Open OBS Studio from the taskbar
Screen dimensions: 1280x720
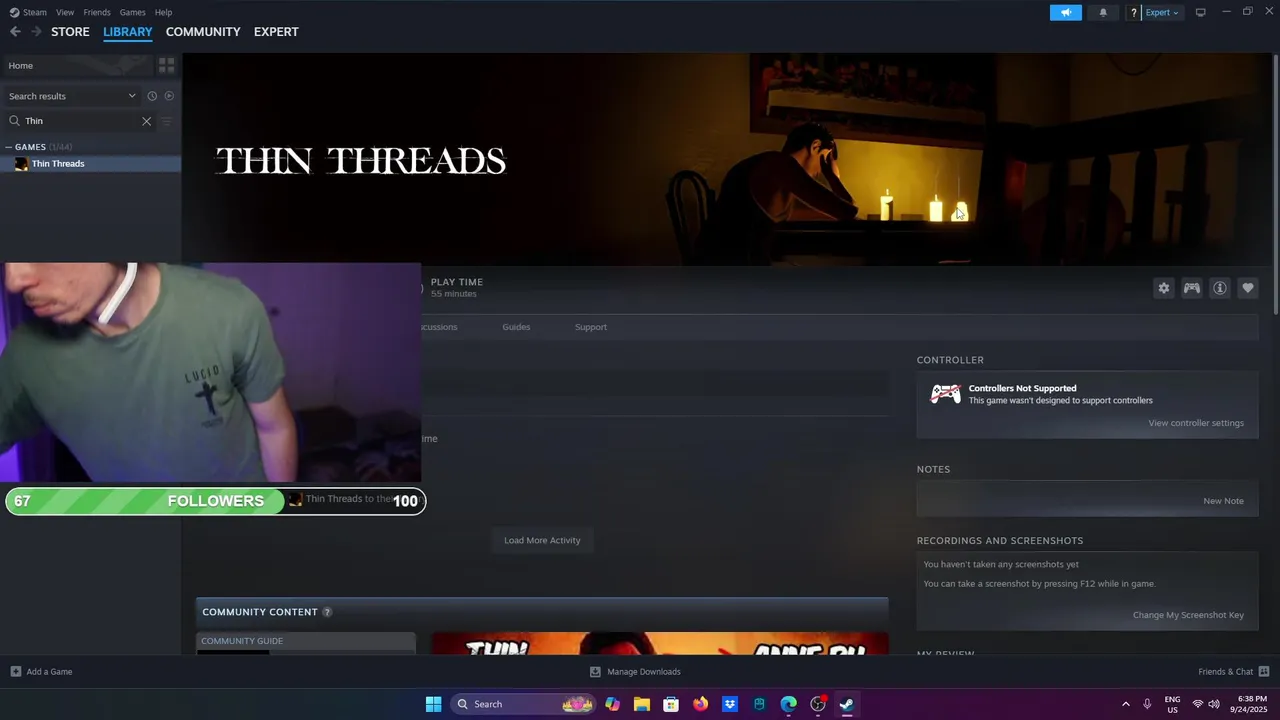point(818,704)
